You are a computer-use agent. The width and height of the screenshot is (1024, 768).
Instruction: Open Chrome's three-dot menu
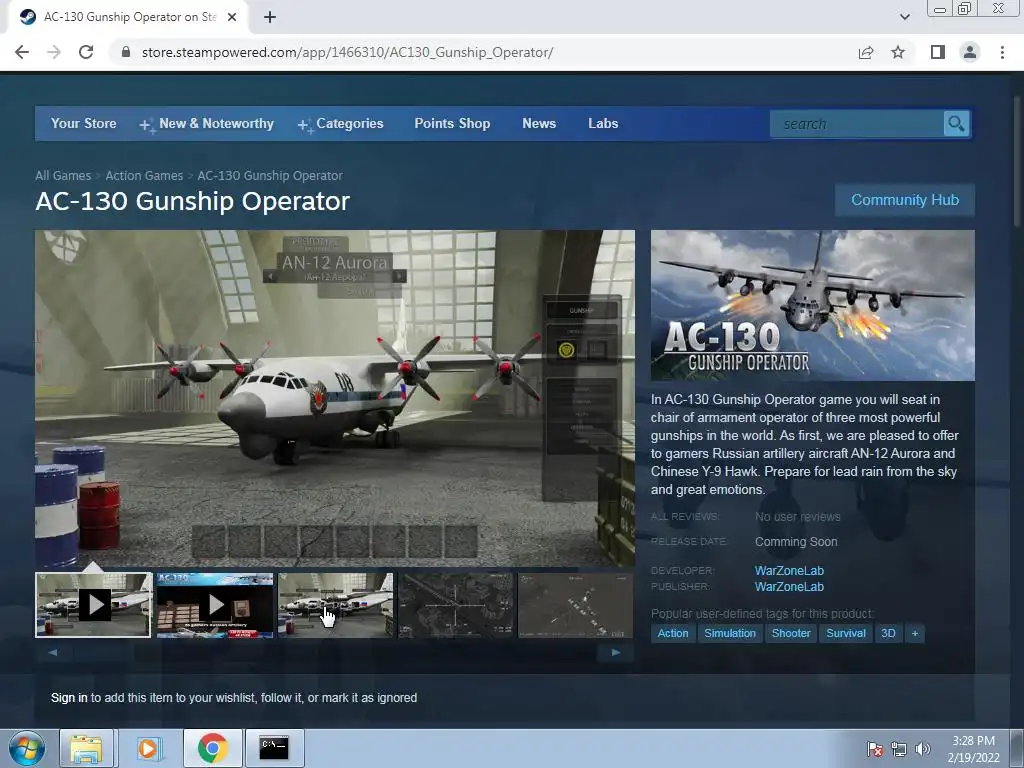pyautogui.click(x=1002, y=52)
